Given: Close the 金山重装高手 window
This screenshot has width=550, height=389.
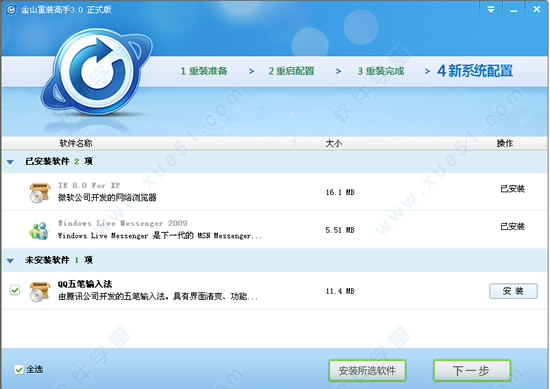Looking at the screenshot, I should [x=536, y=9].
